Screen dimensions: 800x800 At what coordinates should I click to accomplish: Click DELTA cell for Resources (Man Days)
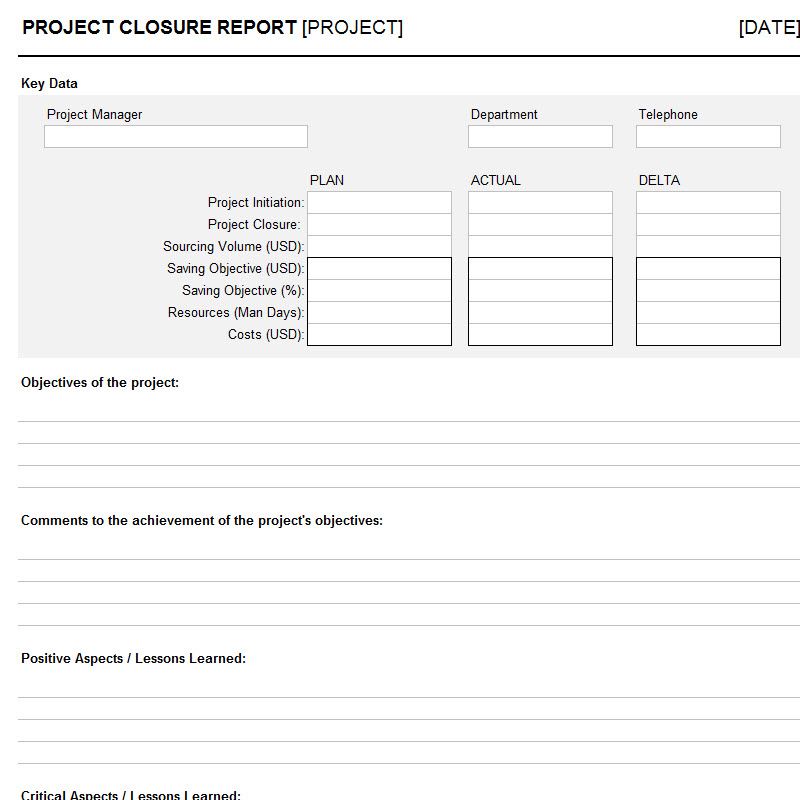pos(708,313)
